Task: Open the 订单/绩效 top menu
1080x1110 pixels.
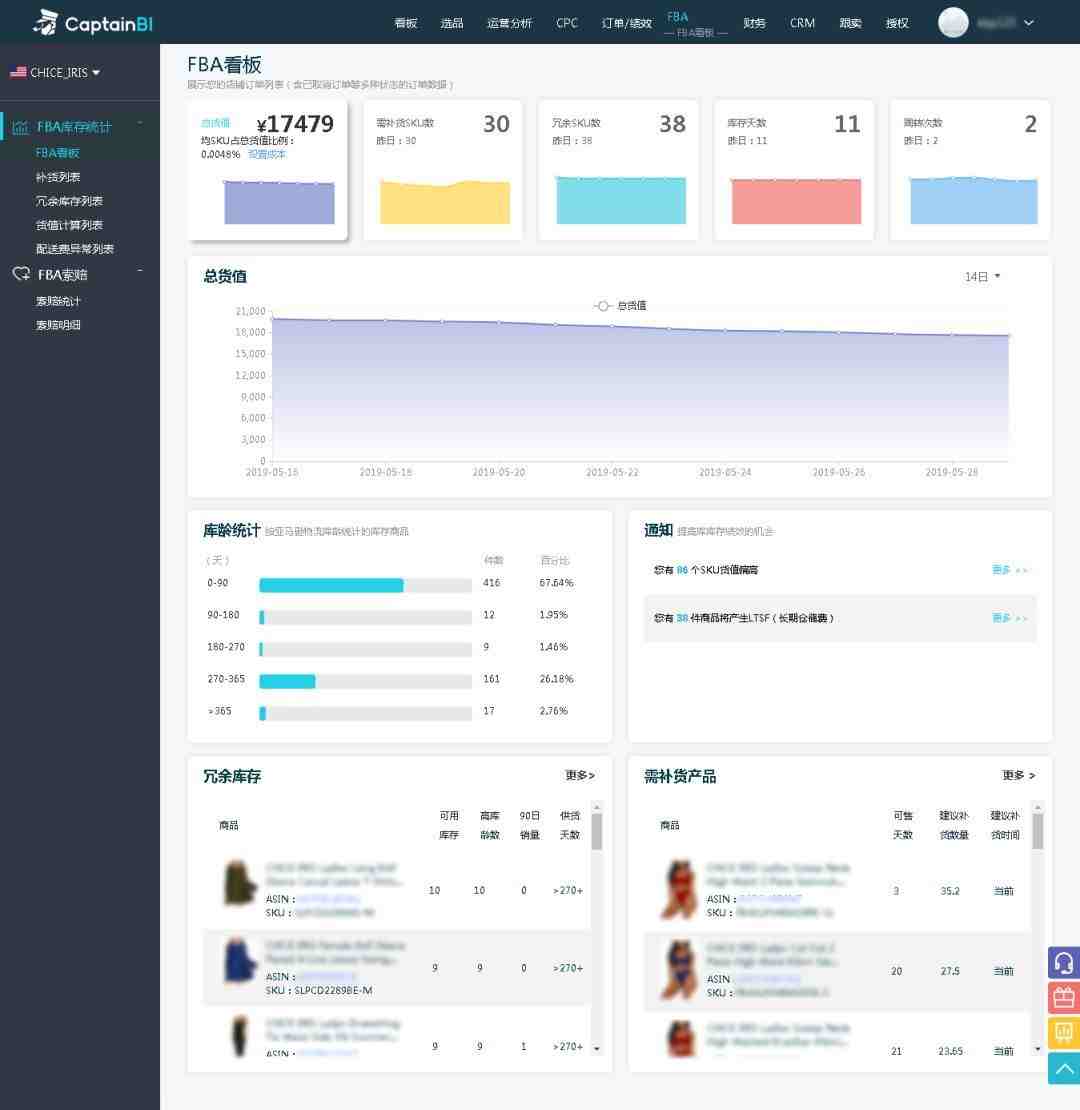Action: [626, 23]
